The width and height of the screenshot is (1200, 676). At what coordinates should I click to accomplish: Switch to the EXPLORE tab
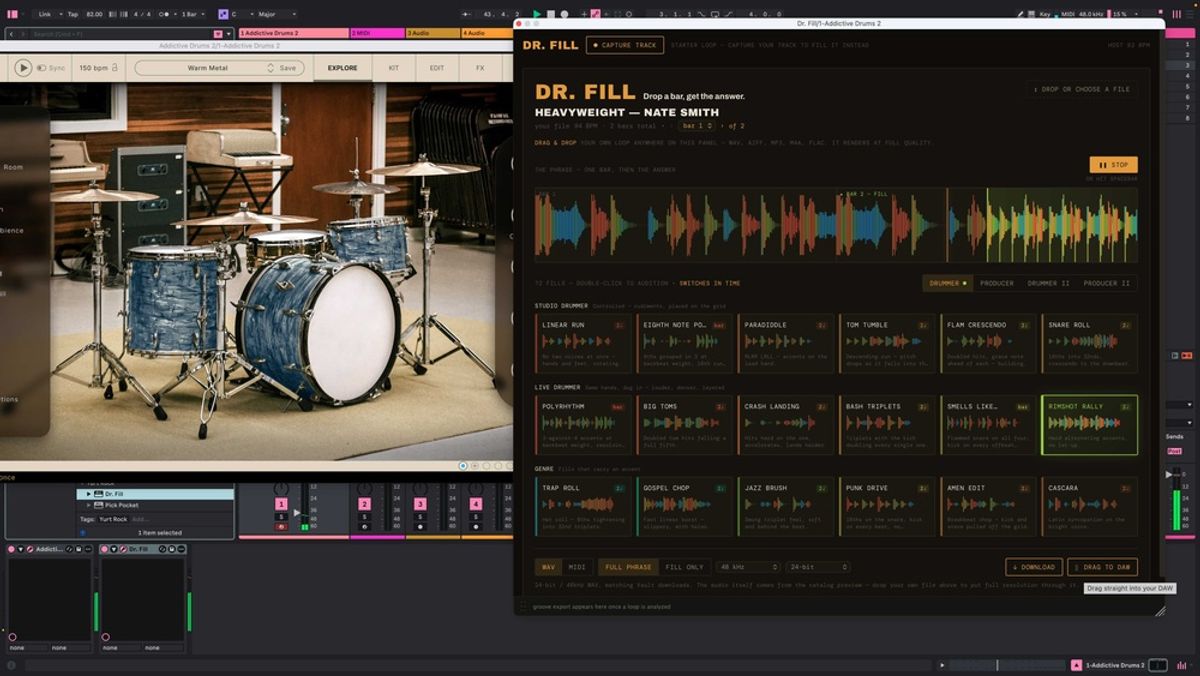click(x=342, y=68)
